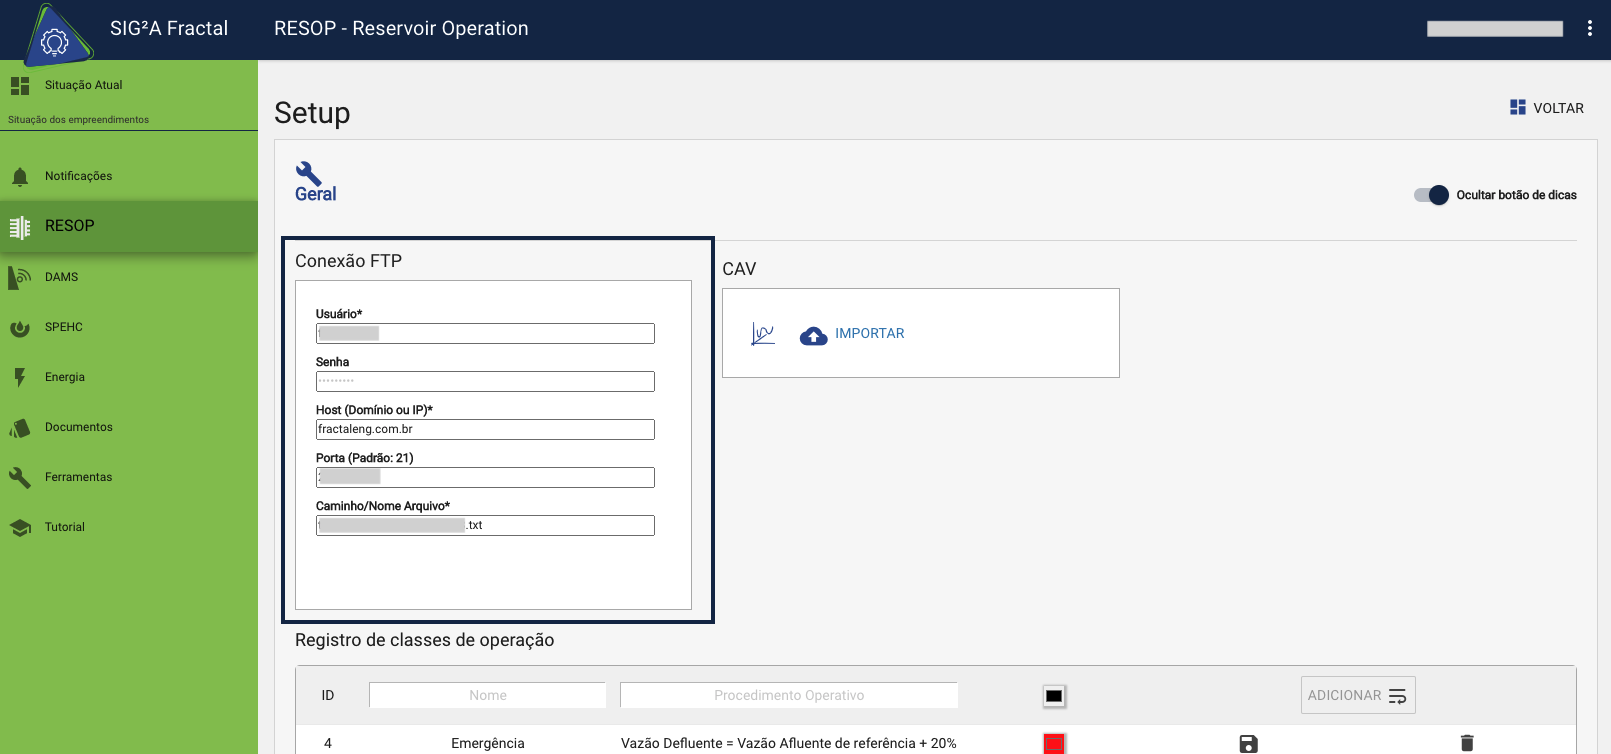Open SPEHC module in sidebar
1611x754 pixels.
click(x=63, y=327)
